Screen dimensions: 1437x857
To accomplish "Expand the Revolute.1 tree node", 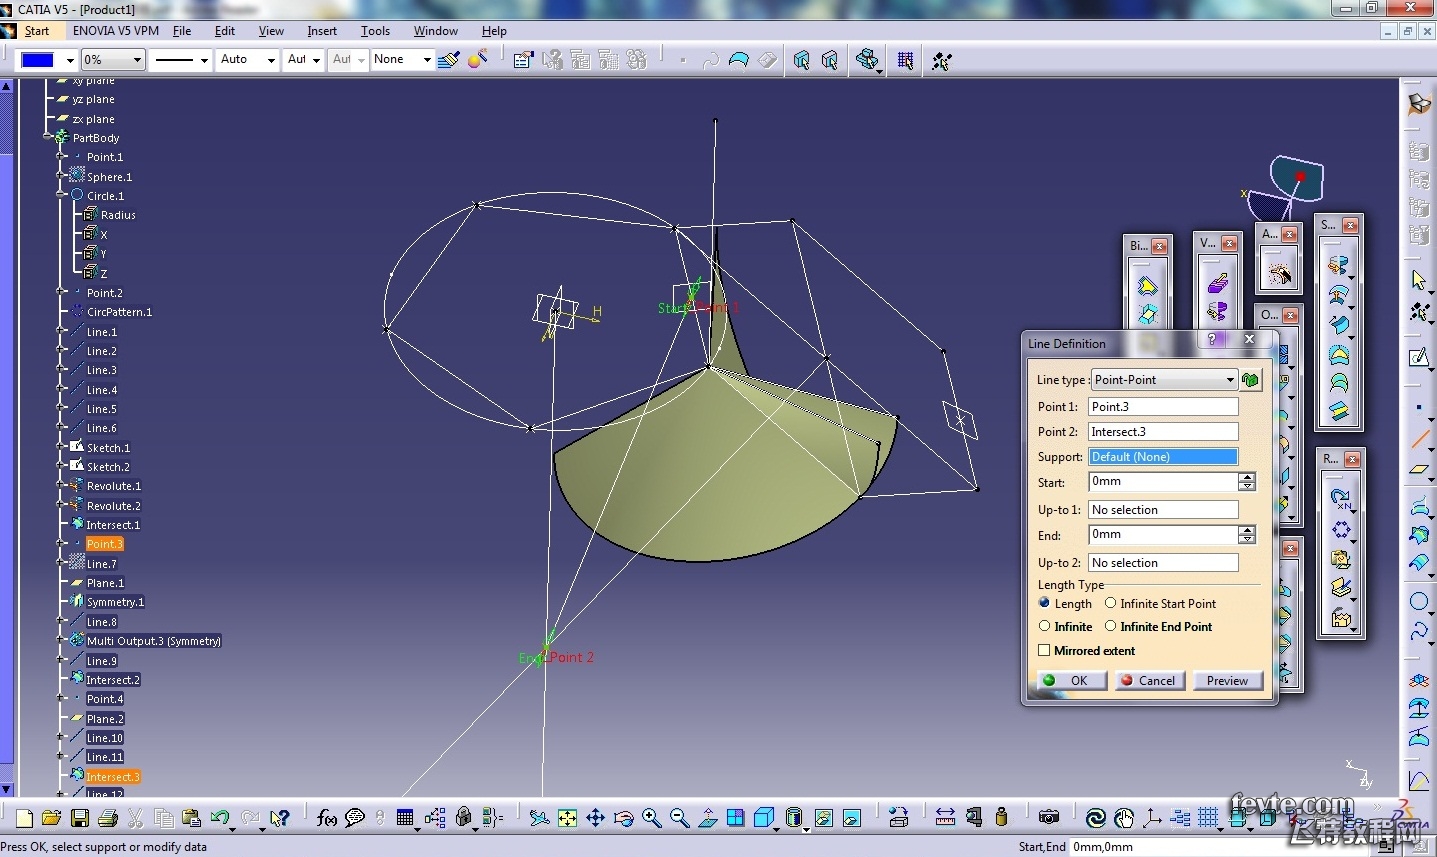I will pos(61,486).
